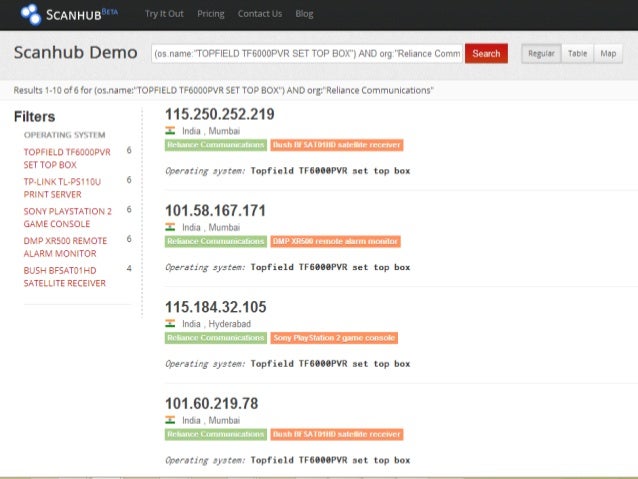Screen dimensions: 638x479
Task: Click operating system line under 115.250.252.219
Action: pyautogui.click(x=288, y=171)
